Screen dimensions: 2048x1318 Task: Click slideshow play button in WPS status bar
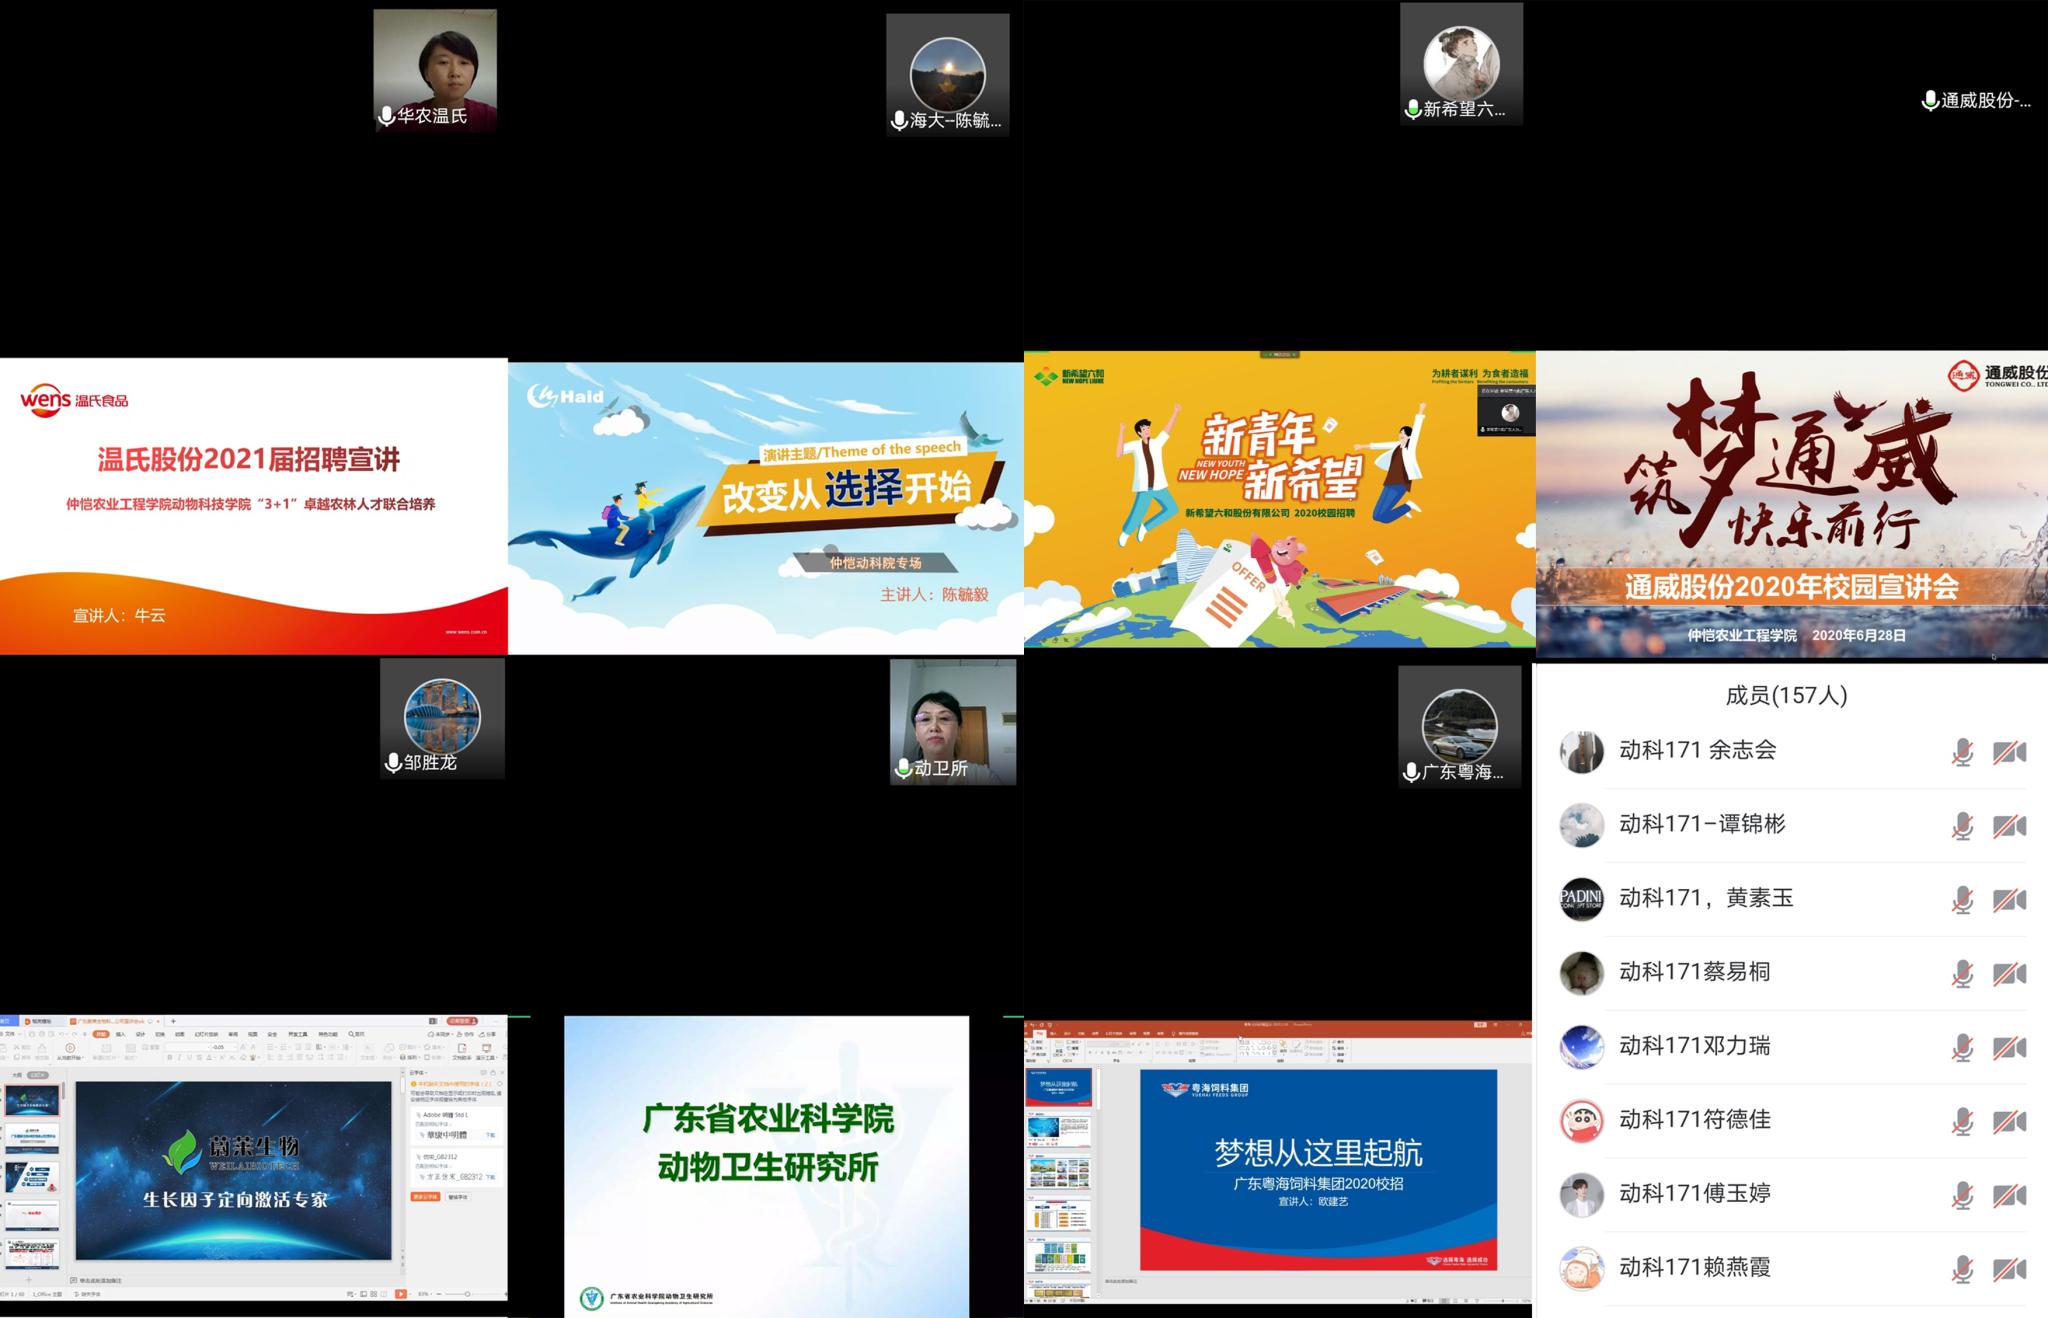click(400, 1294)
